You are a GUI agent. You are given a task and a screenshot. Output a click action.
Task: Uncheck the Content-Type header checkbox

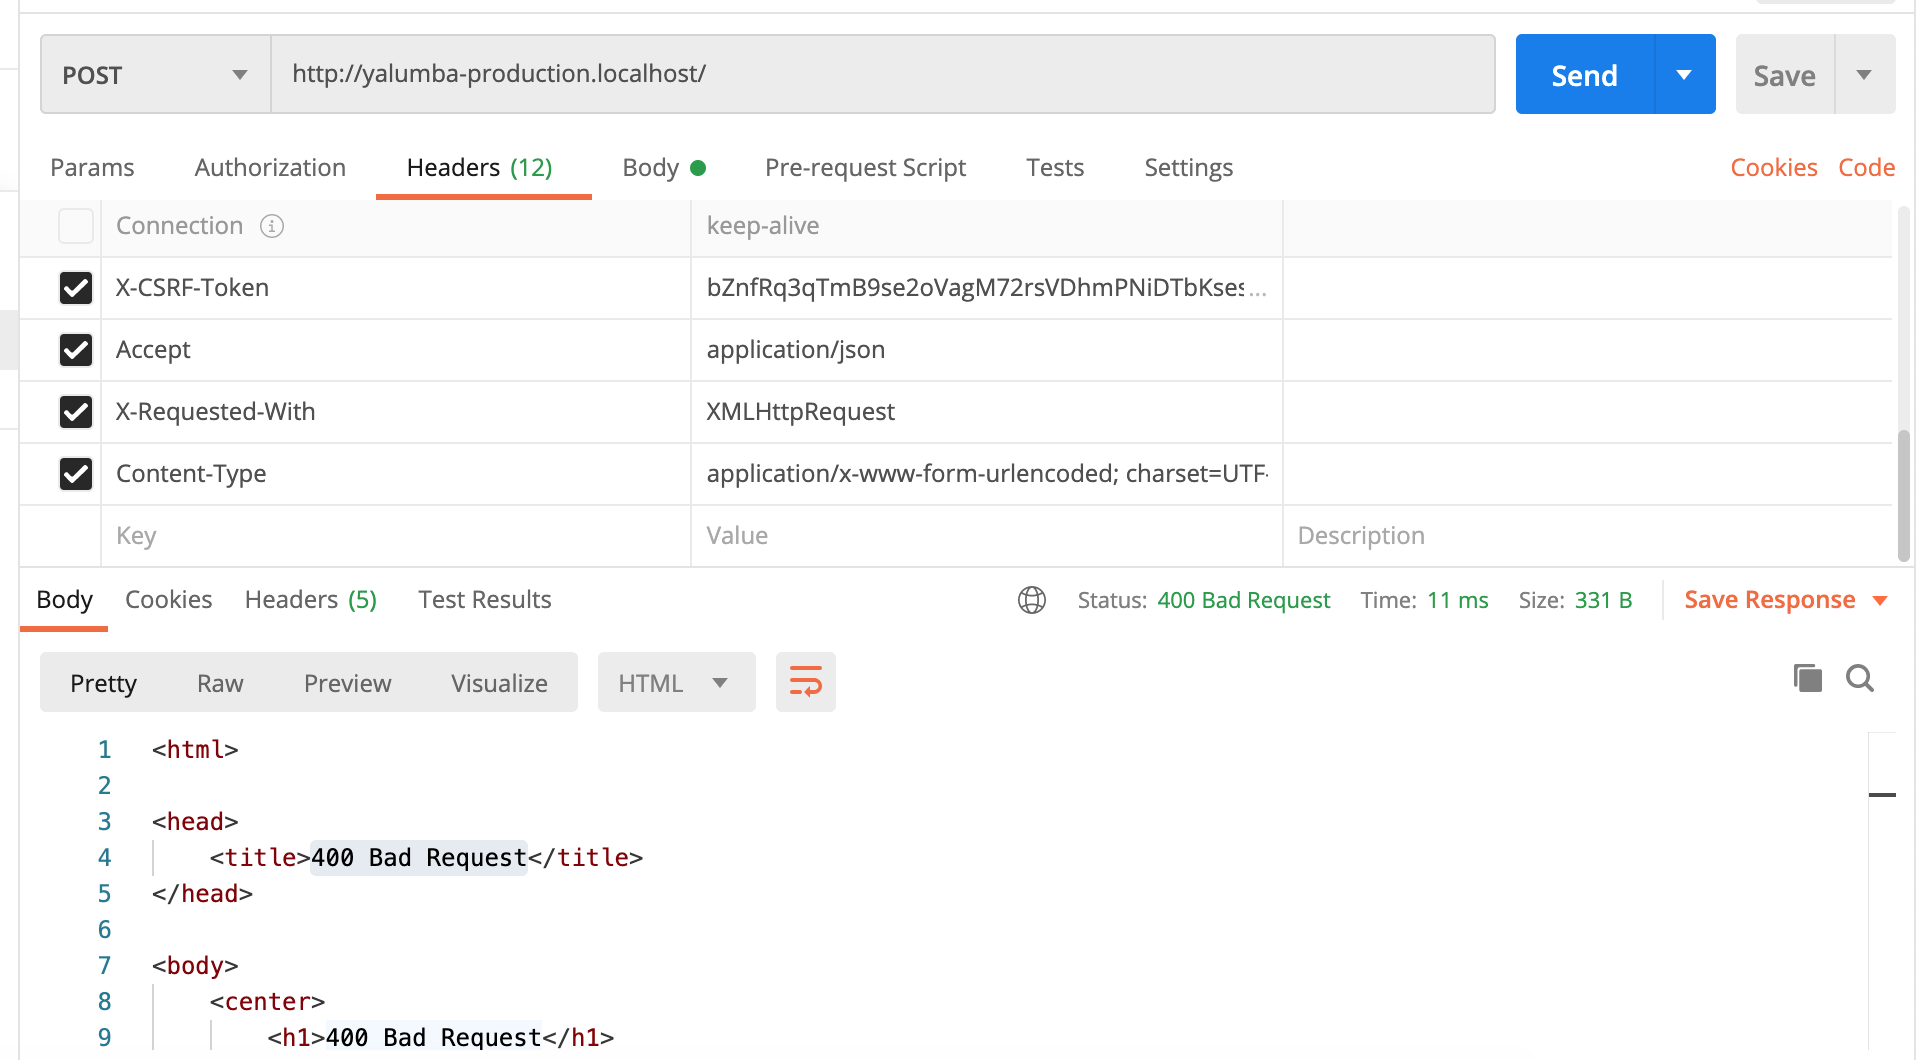point(76,474)
